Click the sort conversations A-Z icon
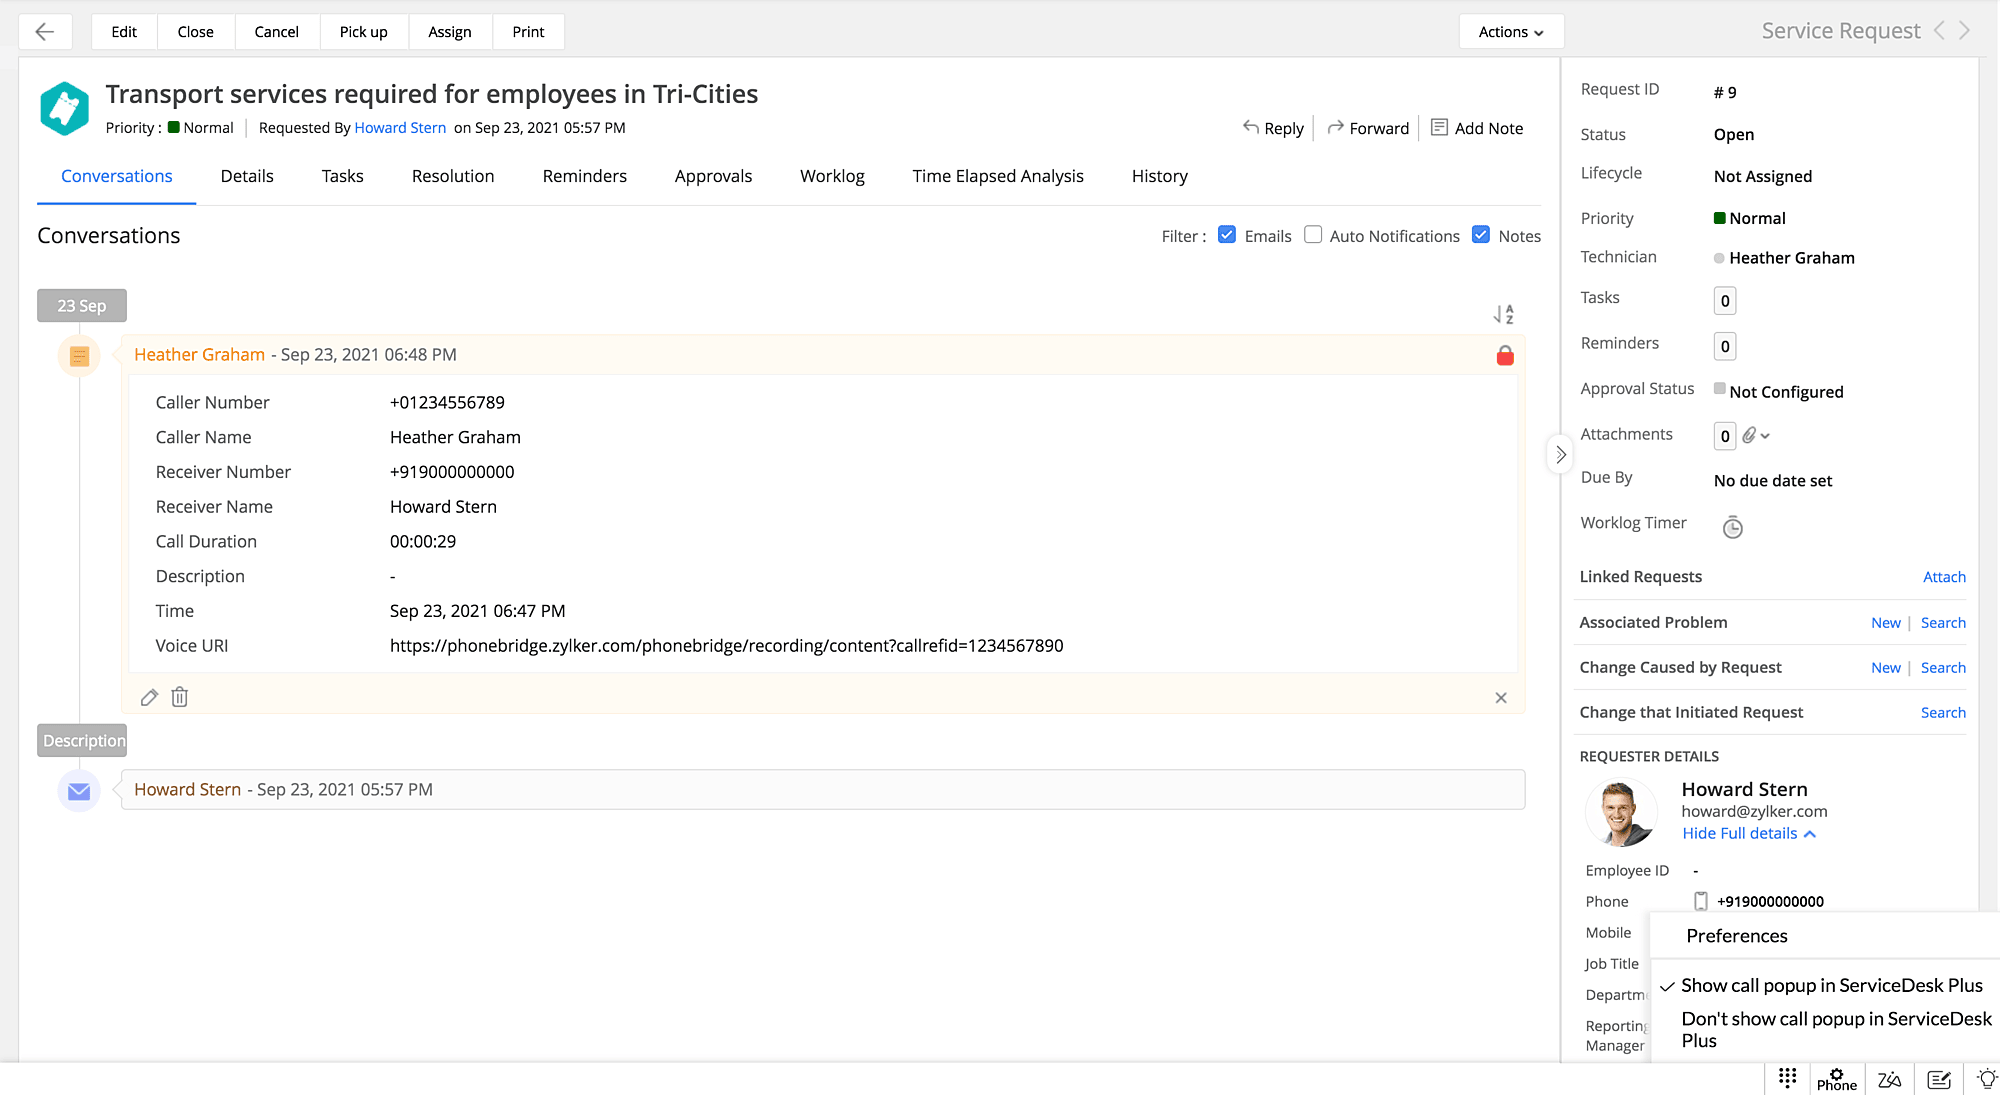 [x=1503, y=314]
